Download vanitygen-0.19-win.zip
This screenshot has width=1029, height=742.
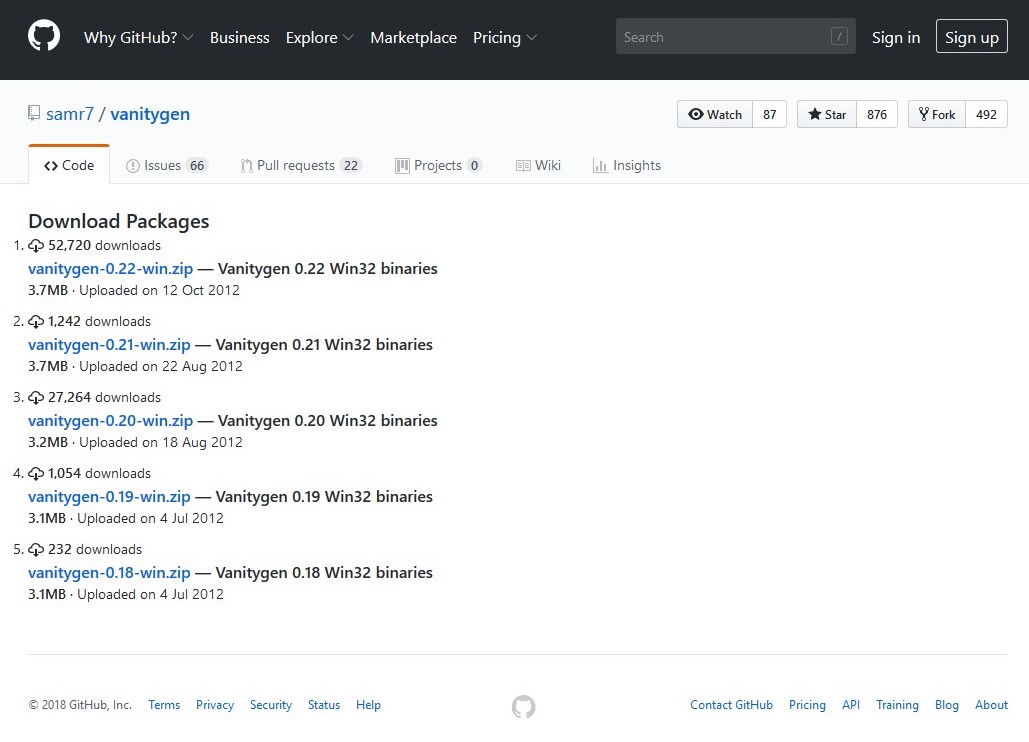[109, 497]
